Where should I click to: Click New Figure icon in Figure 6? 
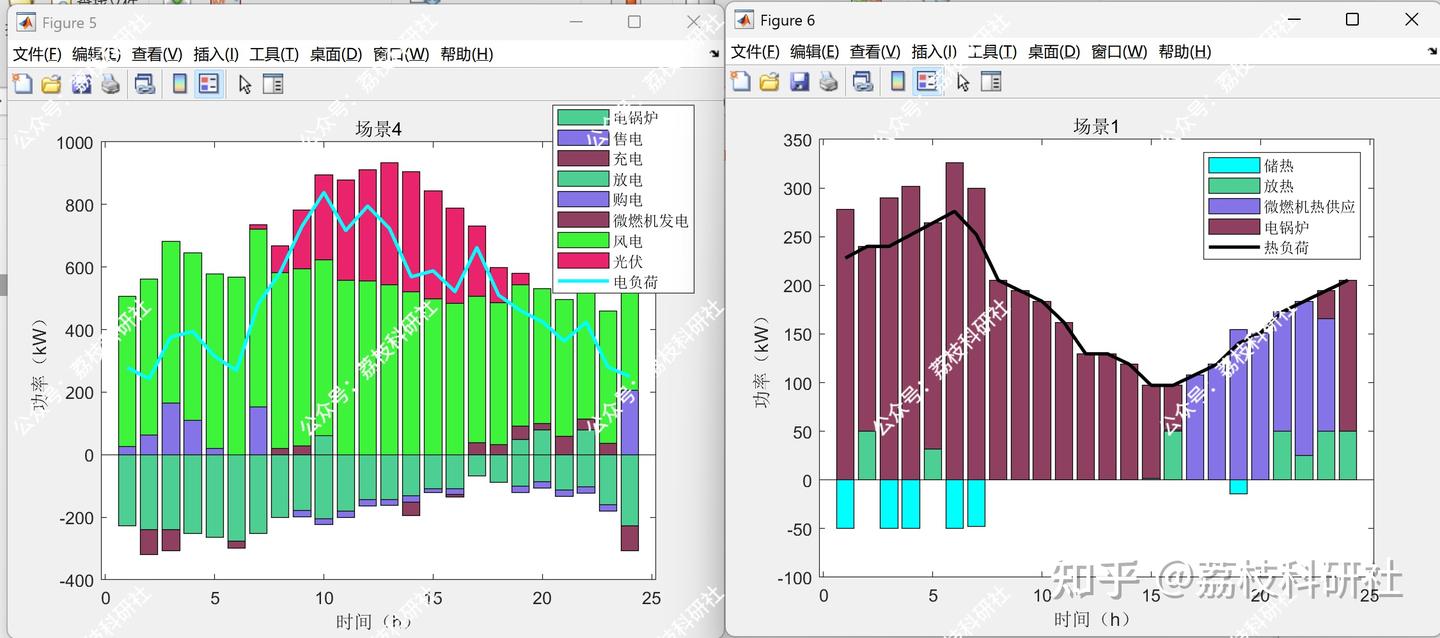(x=740, y=82)
